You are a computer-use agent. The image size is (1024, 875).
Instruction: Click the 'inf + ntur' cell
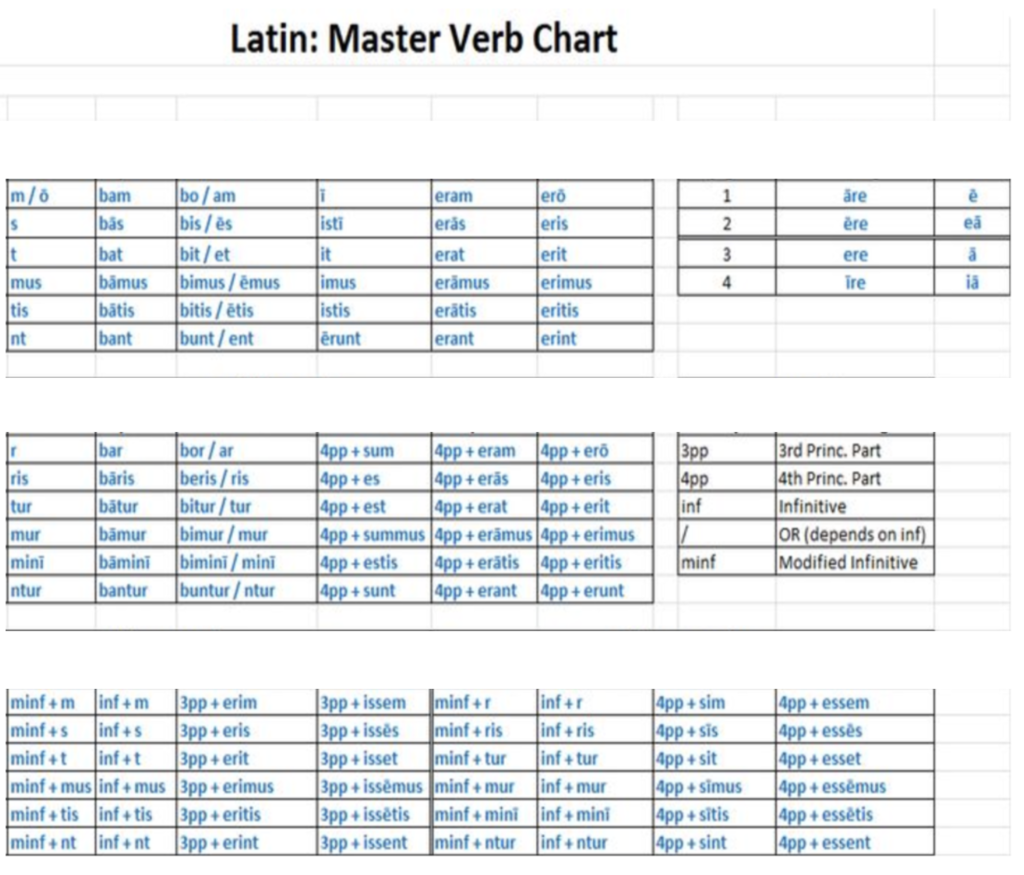coord(595,842)
